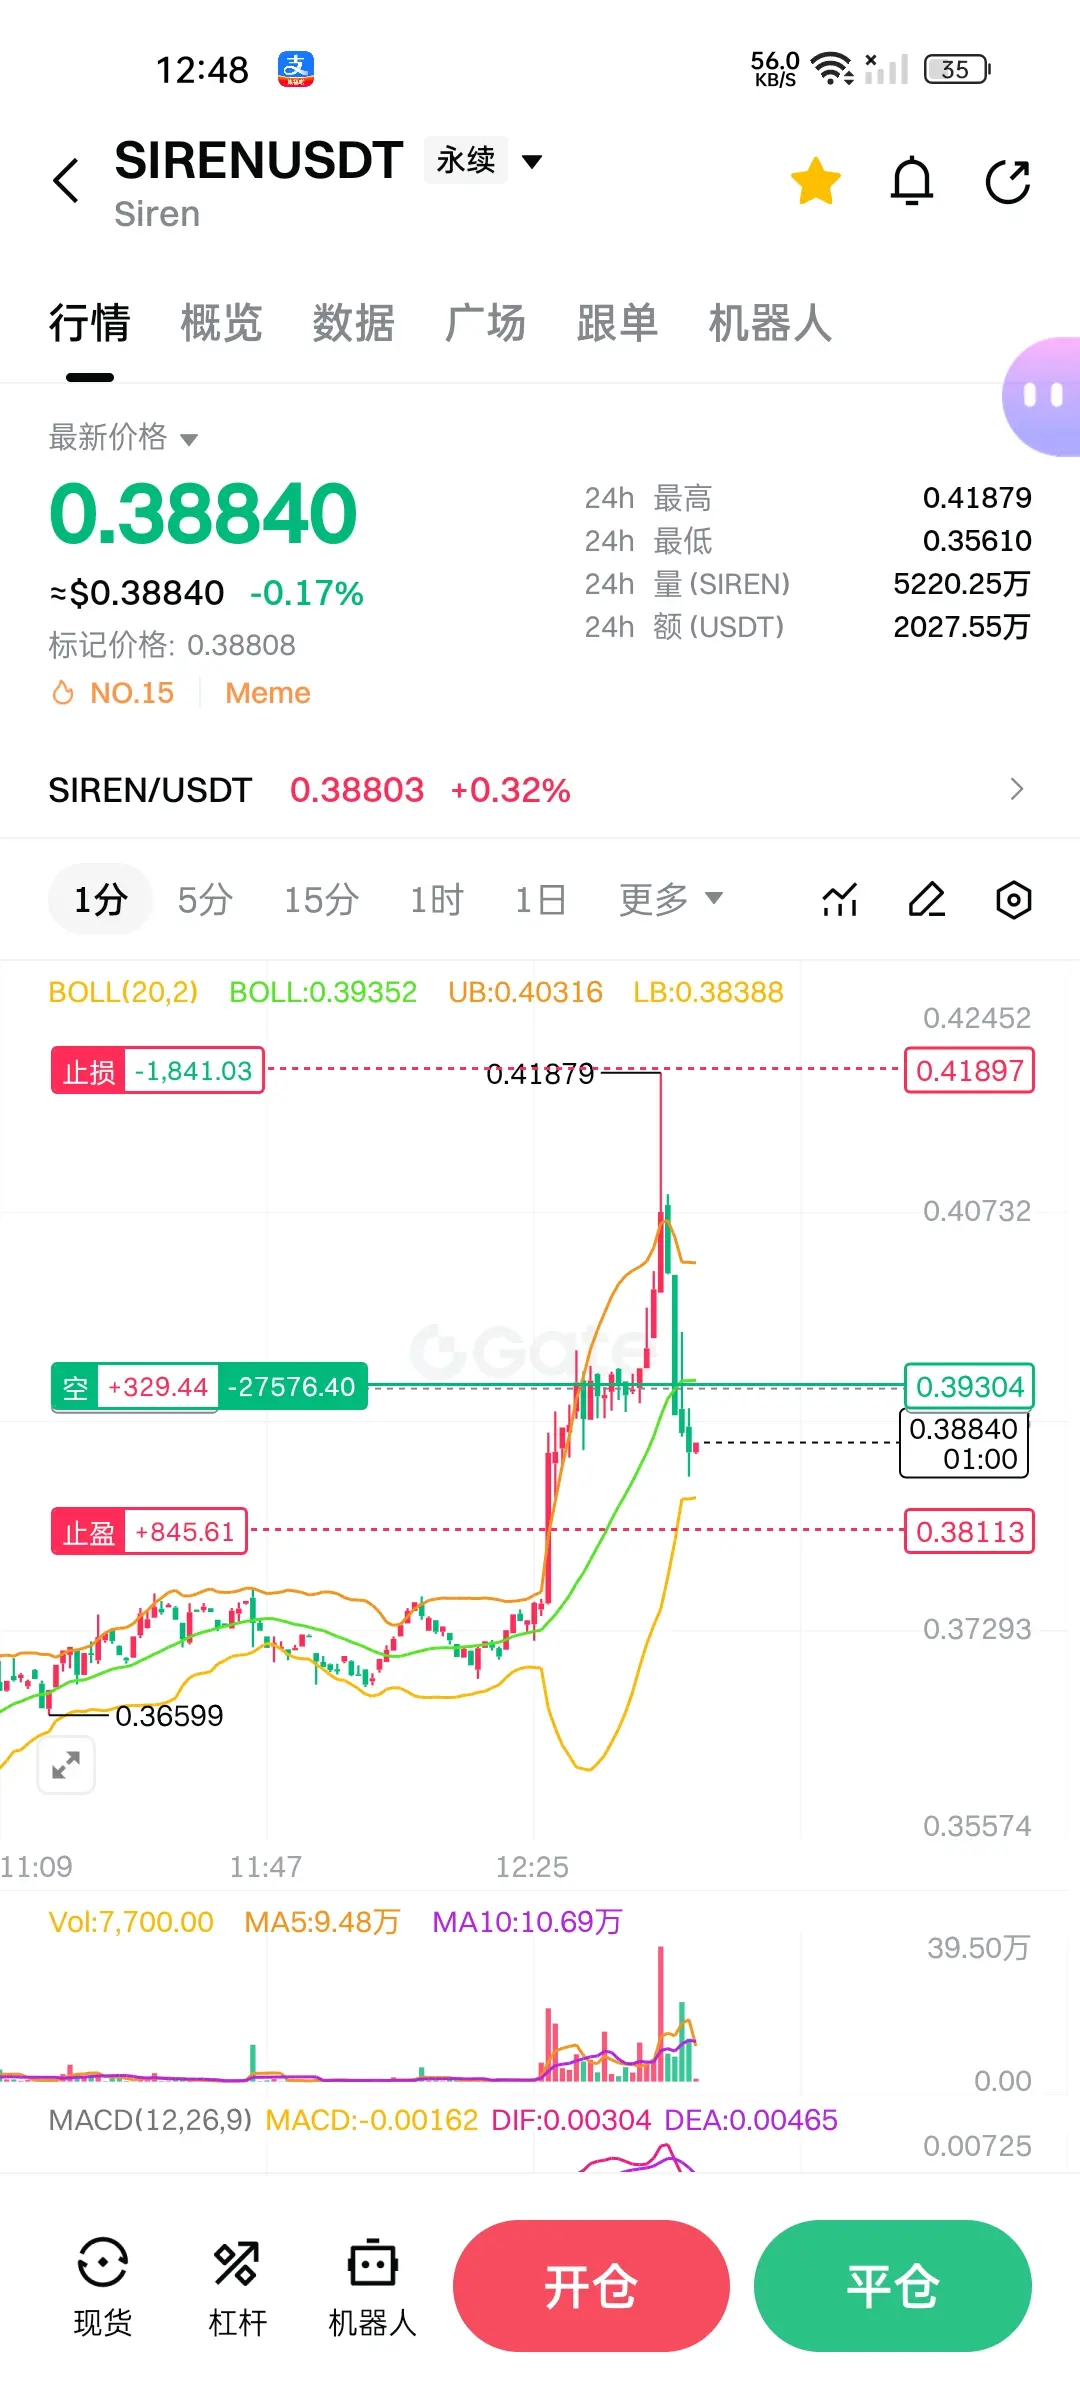Switch to the 数据 tab
The width and height of the screenshot is (1080, 2400).
tap(353, 323)
